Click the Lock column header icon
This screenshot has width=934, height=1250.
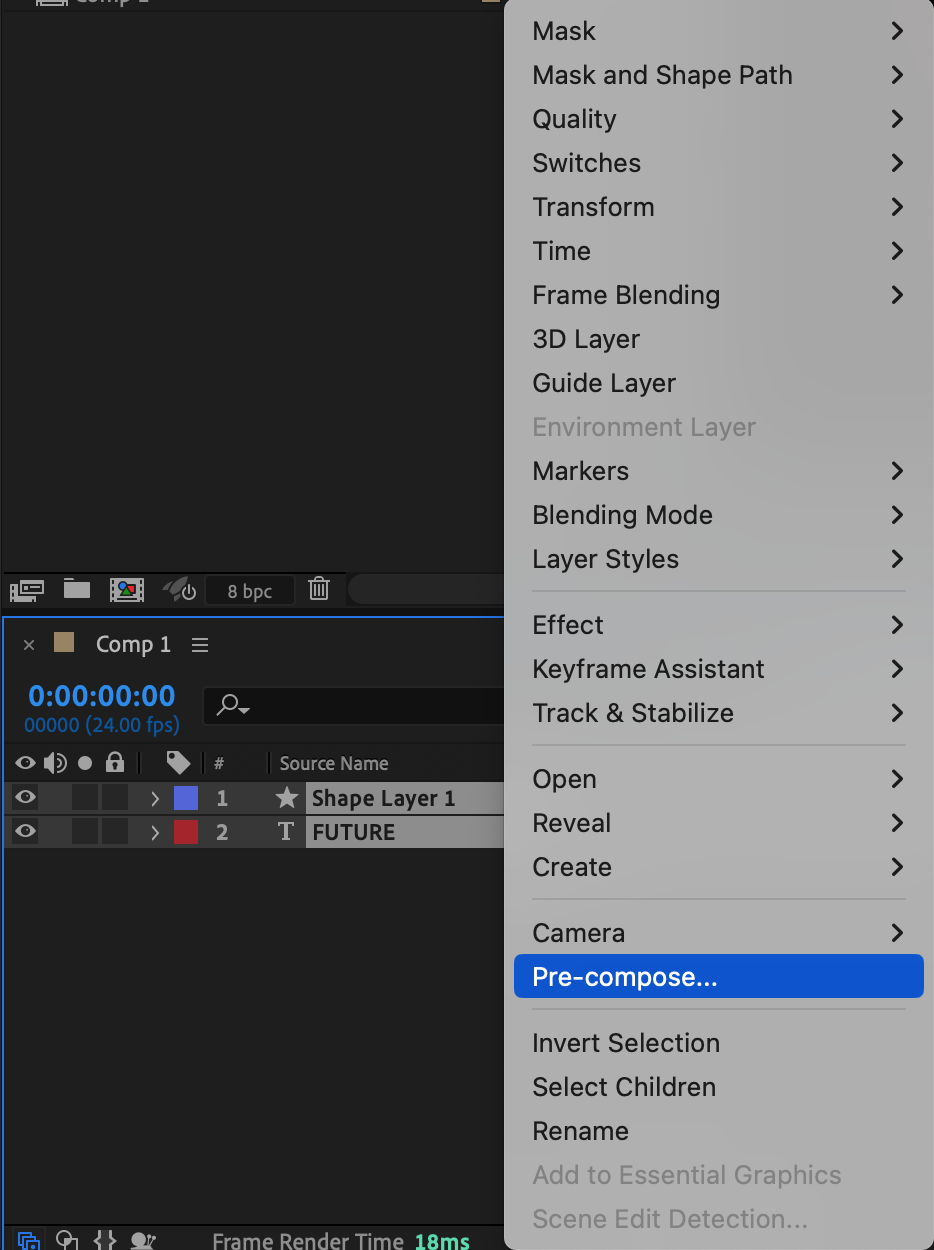point(115,763)
